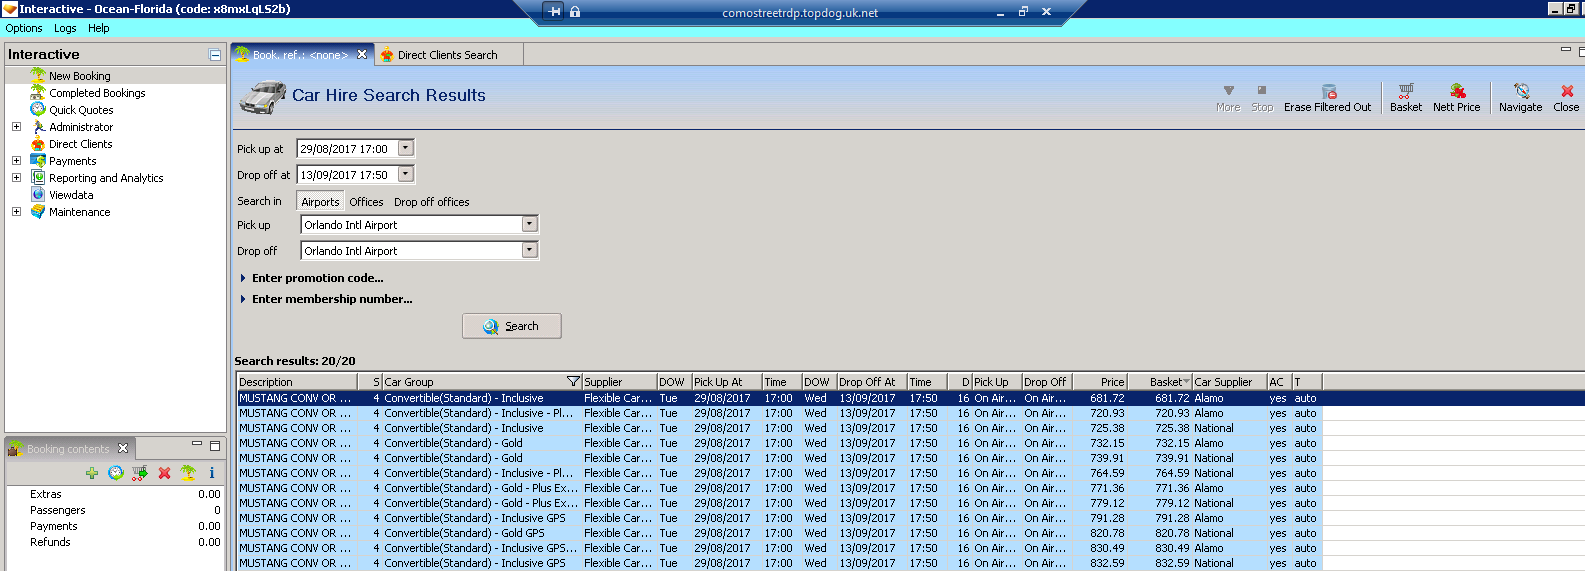
Task: Click the palm tree icon in Booking contents toolbar
Action: pos(188,473)
